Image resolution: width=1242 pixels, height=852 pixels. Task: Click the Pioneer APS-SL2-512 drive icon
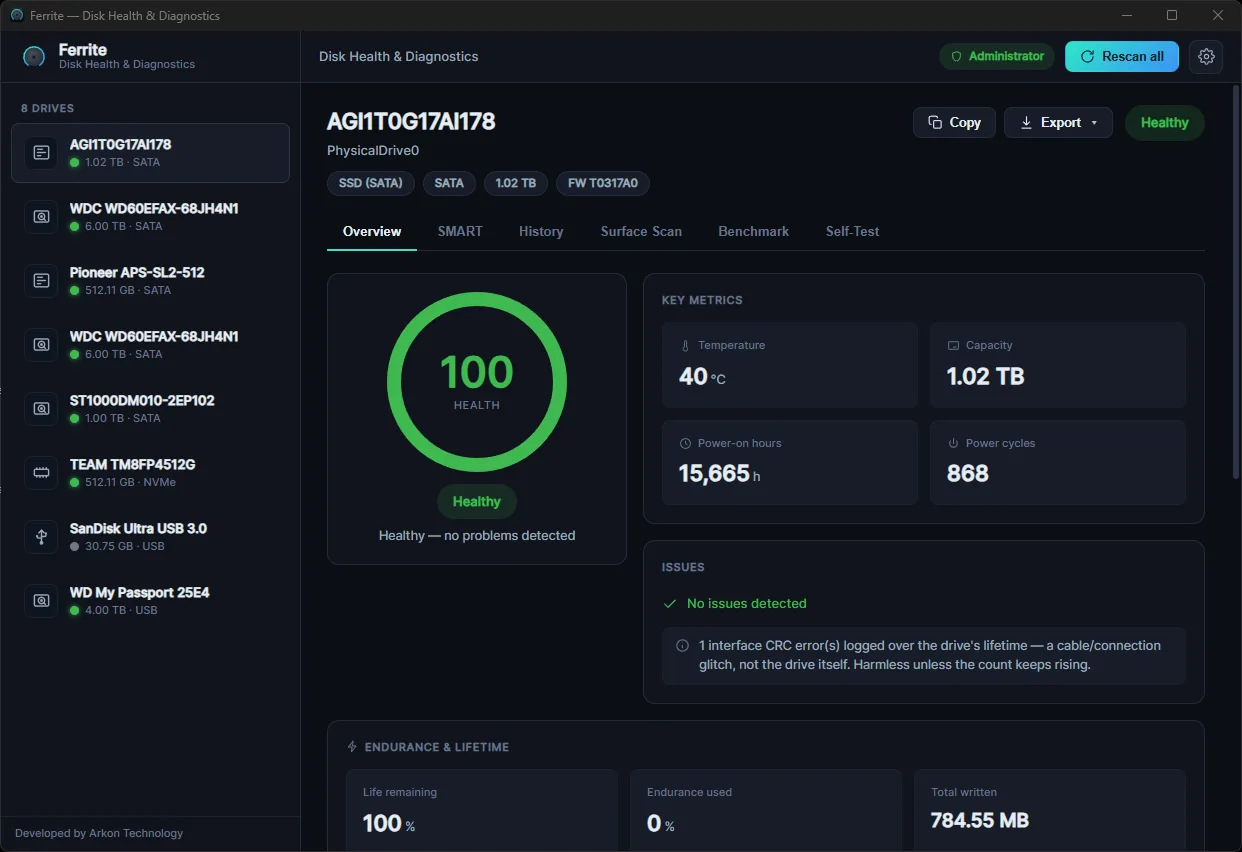coord(41,281)
